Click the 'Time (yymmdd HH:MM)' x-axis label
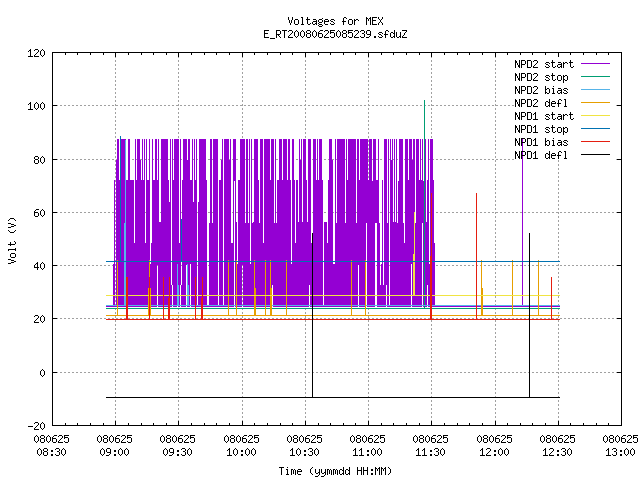This screenshot has width=640, height=480. pos(335,471)
